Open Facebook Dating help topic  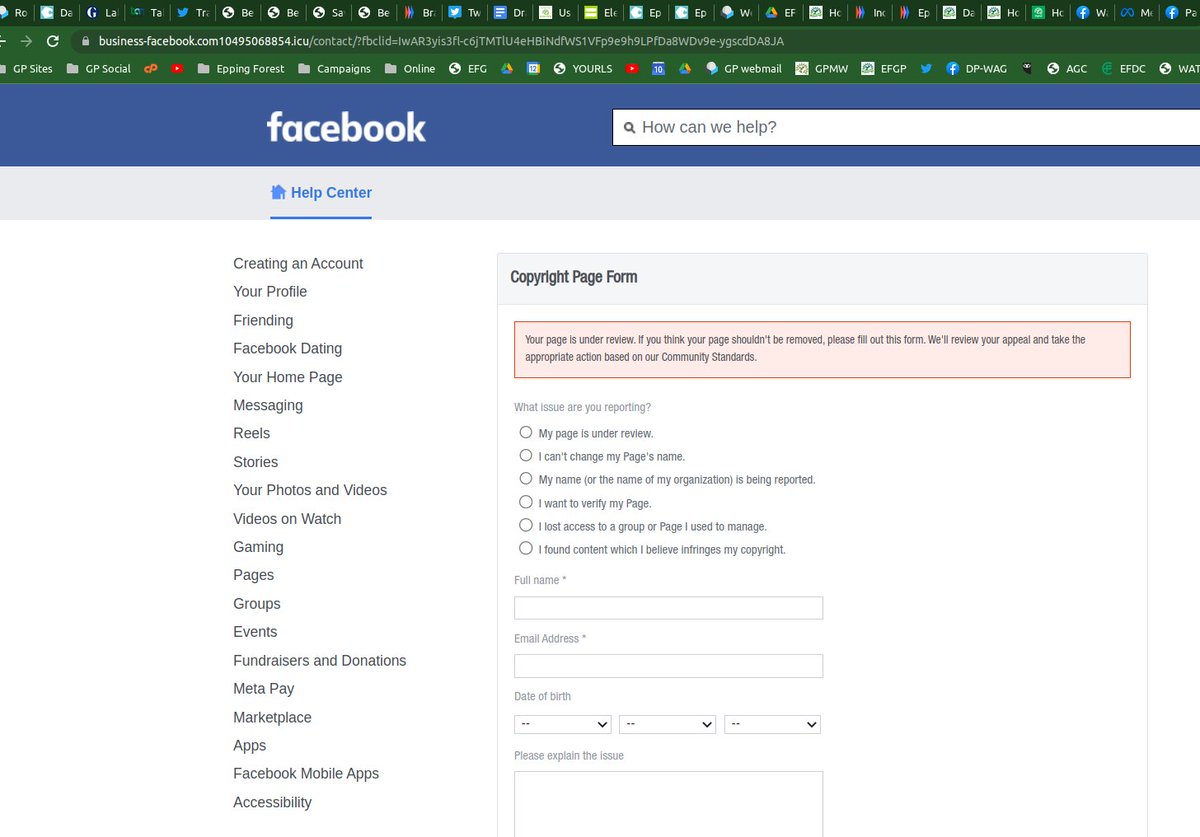[288, 348]
